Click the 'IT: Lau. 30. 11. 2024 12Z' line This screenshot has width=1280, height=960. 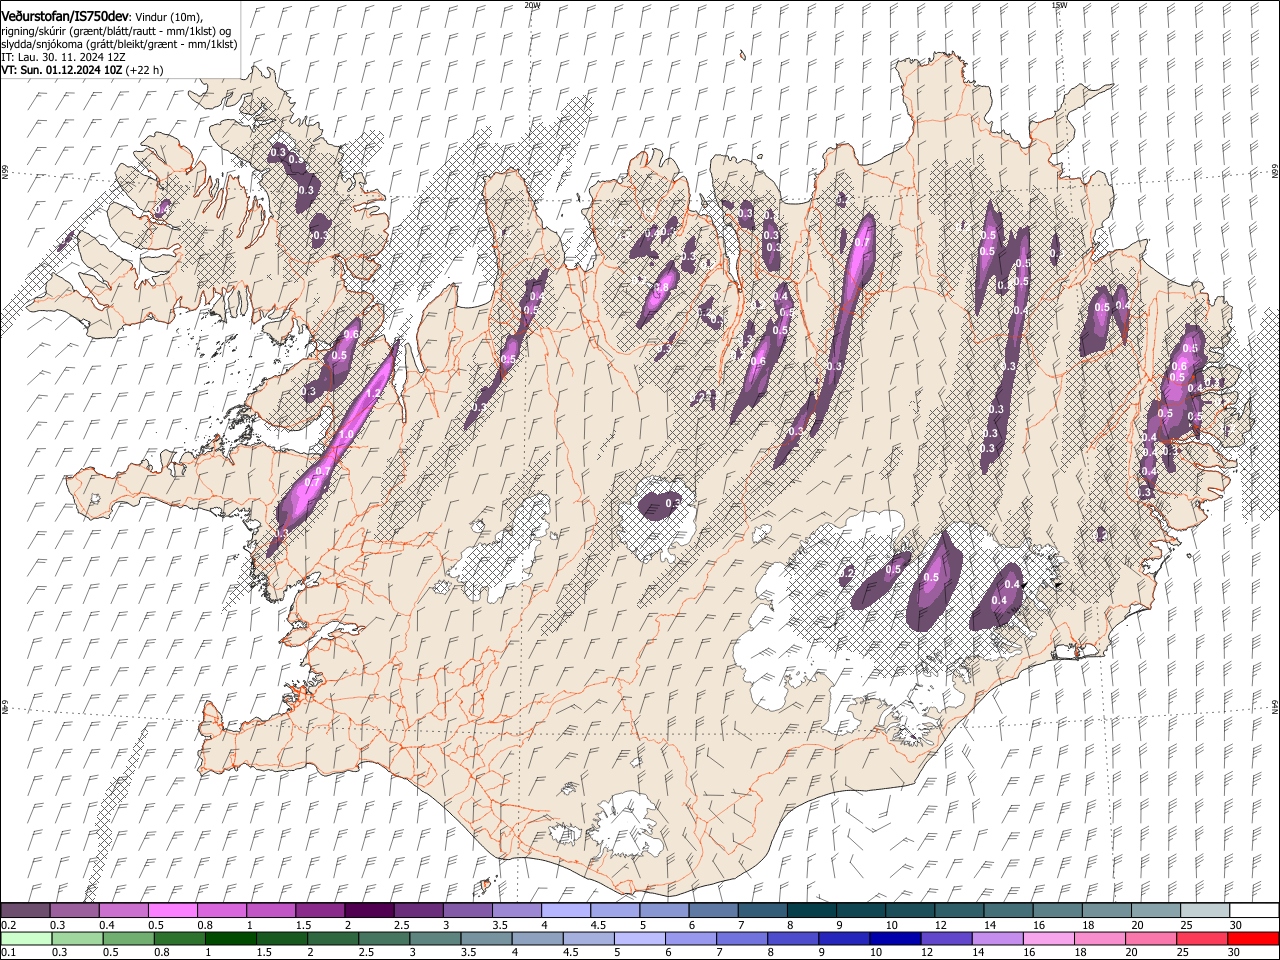click(63, 57)
